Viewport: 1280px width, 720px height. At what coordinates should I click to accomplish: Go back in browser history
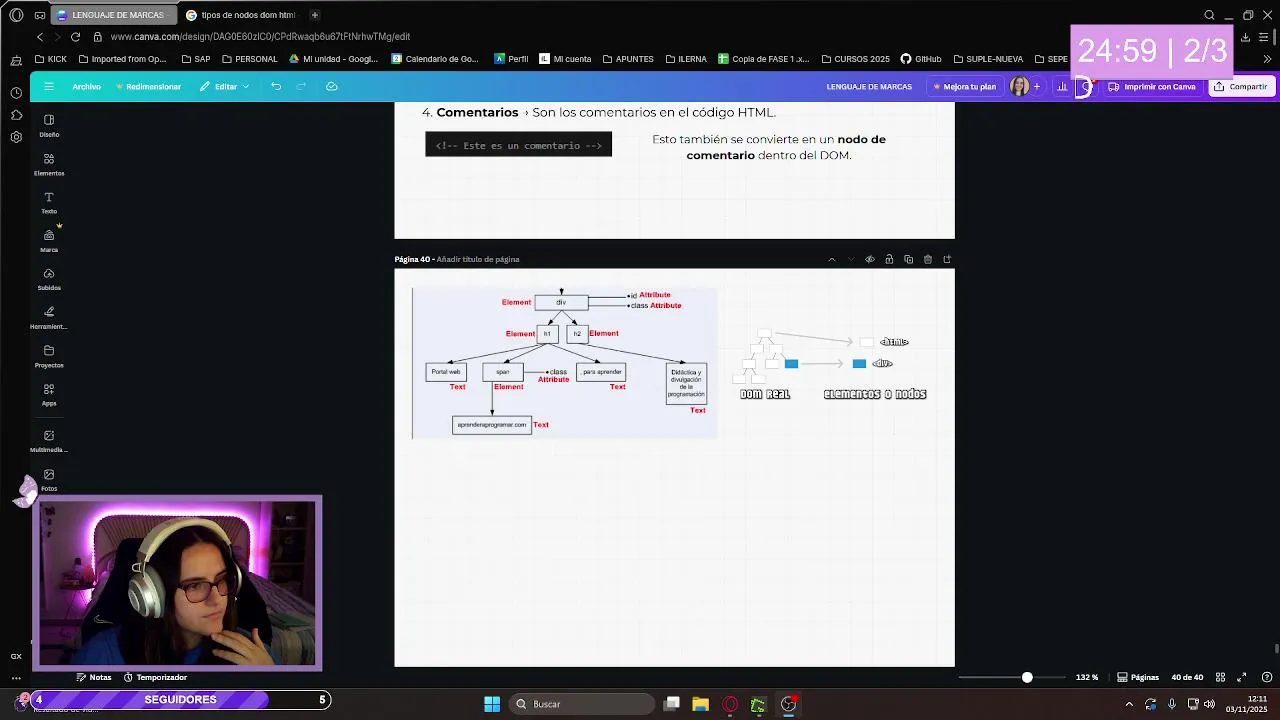pos(39,37)
